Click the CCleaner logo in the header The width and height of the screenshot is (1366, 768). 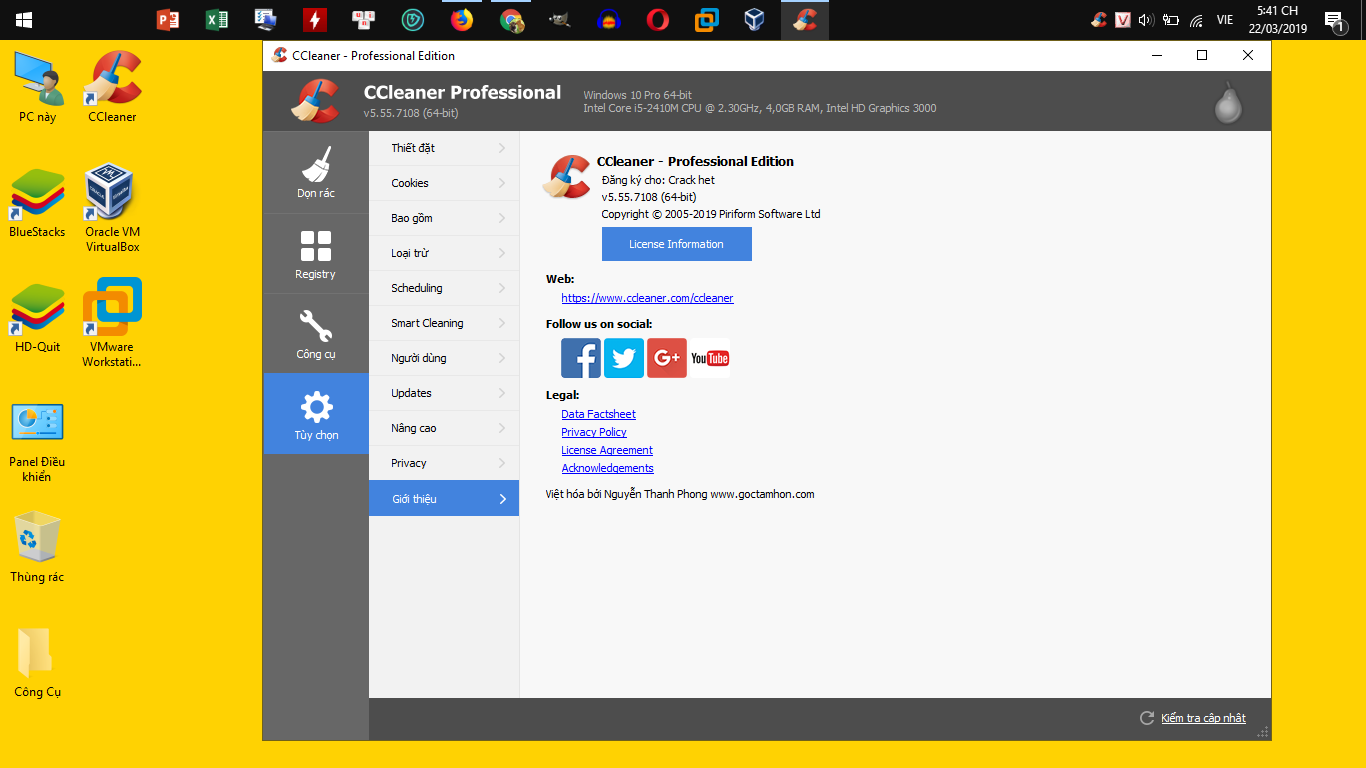point(316,101)
